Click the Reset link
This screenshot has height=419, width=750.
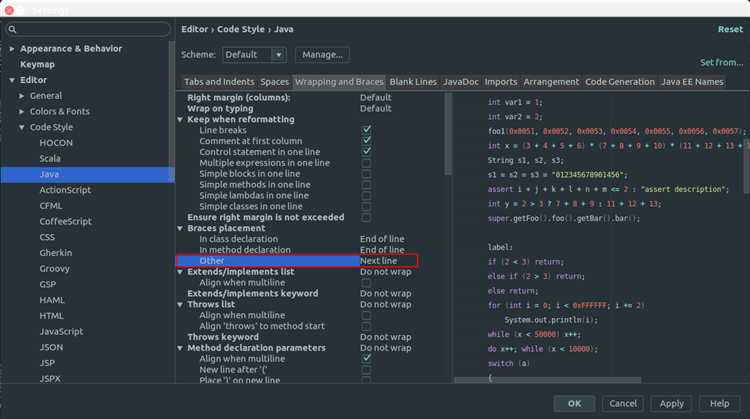click(730, 29)
